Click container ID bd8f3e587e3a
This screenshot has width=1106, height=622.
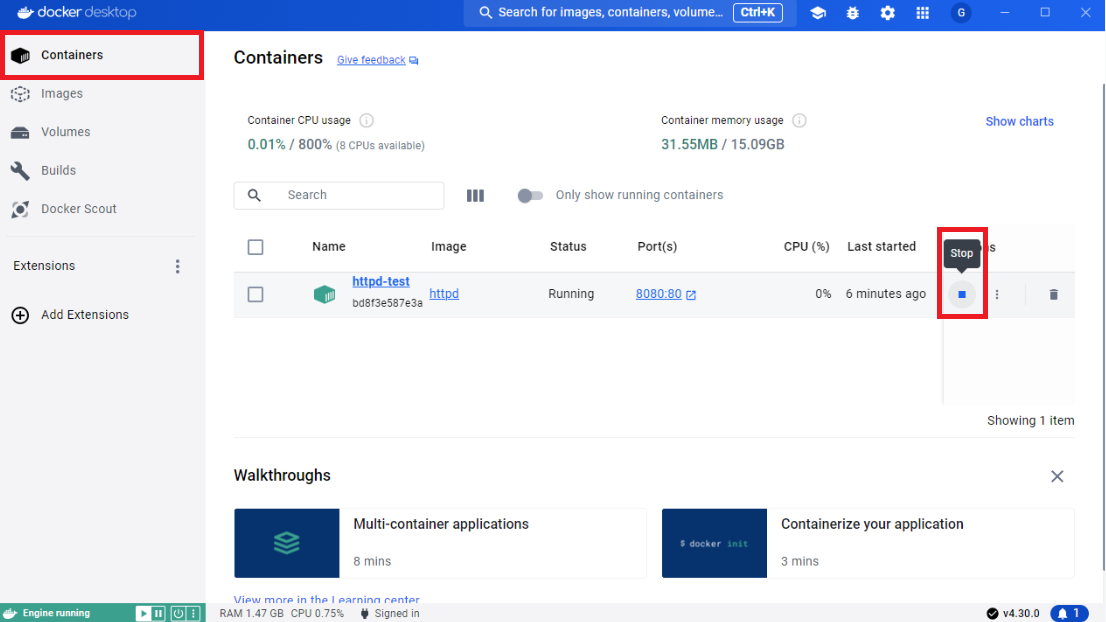coord(387,303)
